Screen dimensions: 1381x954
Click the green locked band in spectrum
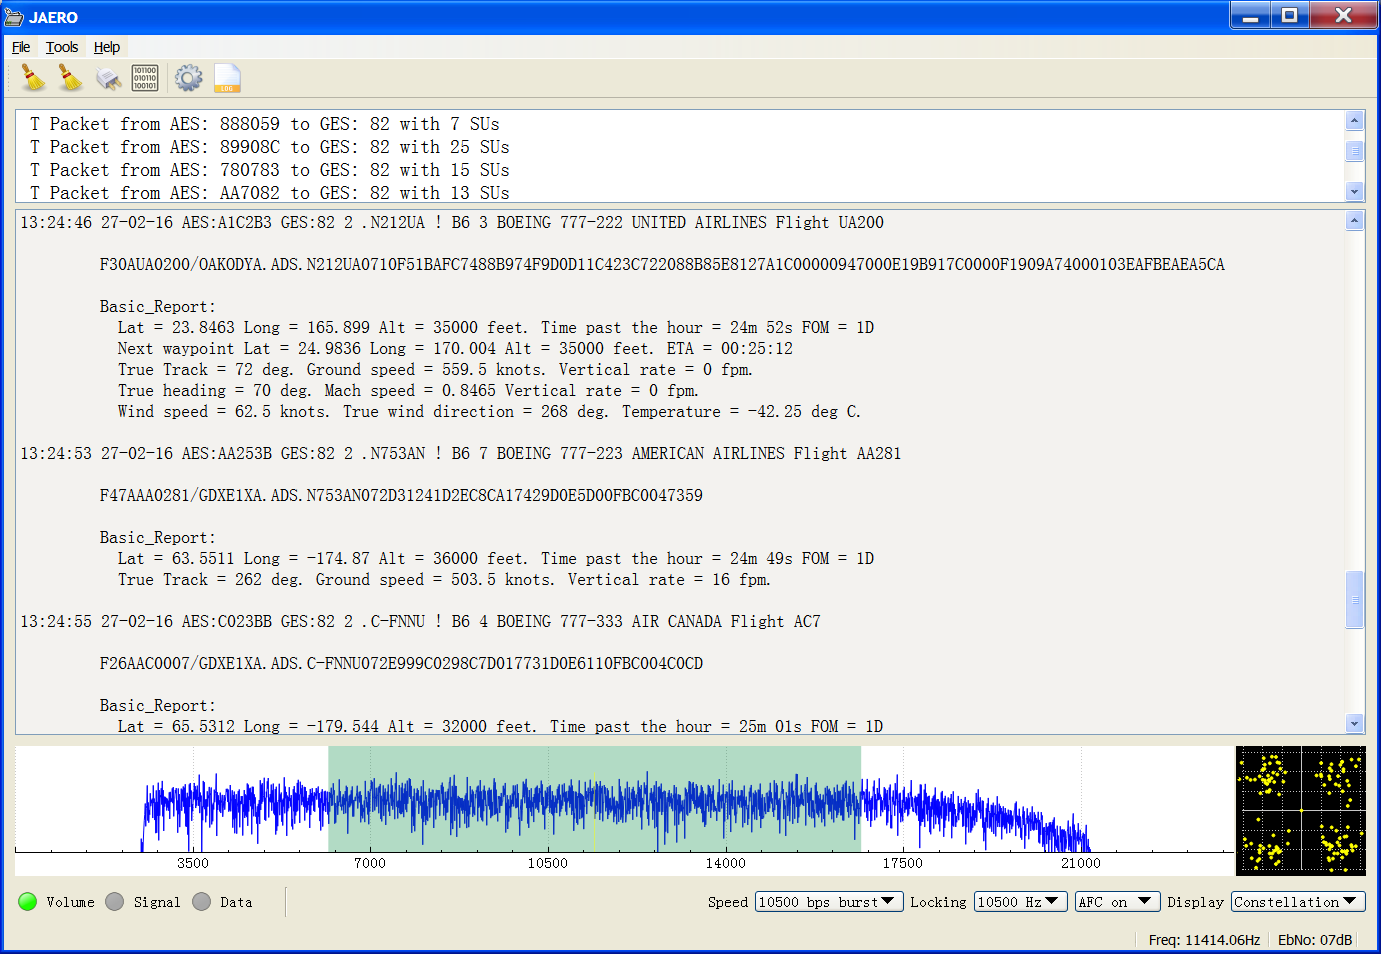tap(594, 799)
